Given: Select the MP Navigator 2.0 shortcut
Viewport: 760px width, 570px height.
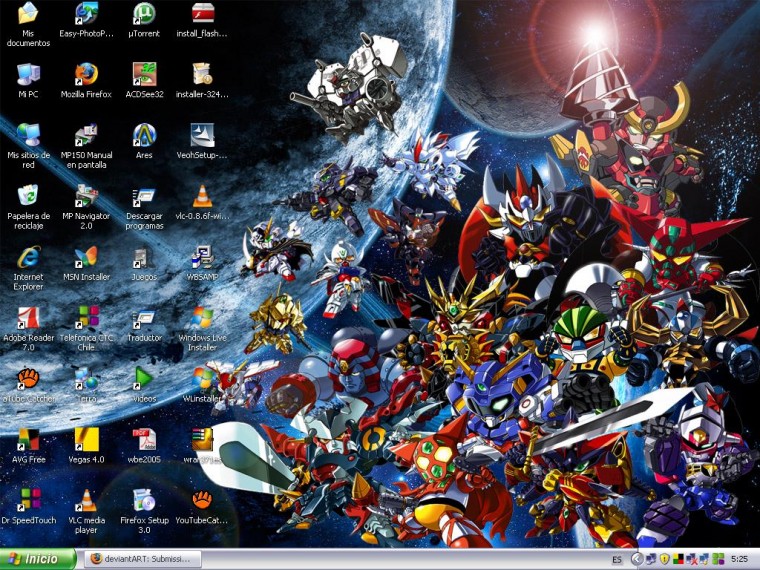Looking at the screenshot, I should click(86, 196).
